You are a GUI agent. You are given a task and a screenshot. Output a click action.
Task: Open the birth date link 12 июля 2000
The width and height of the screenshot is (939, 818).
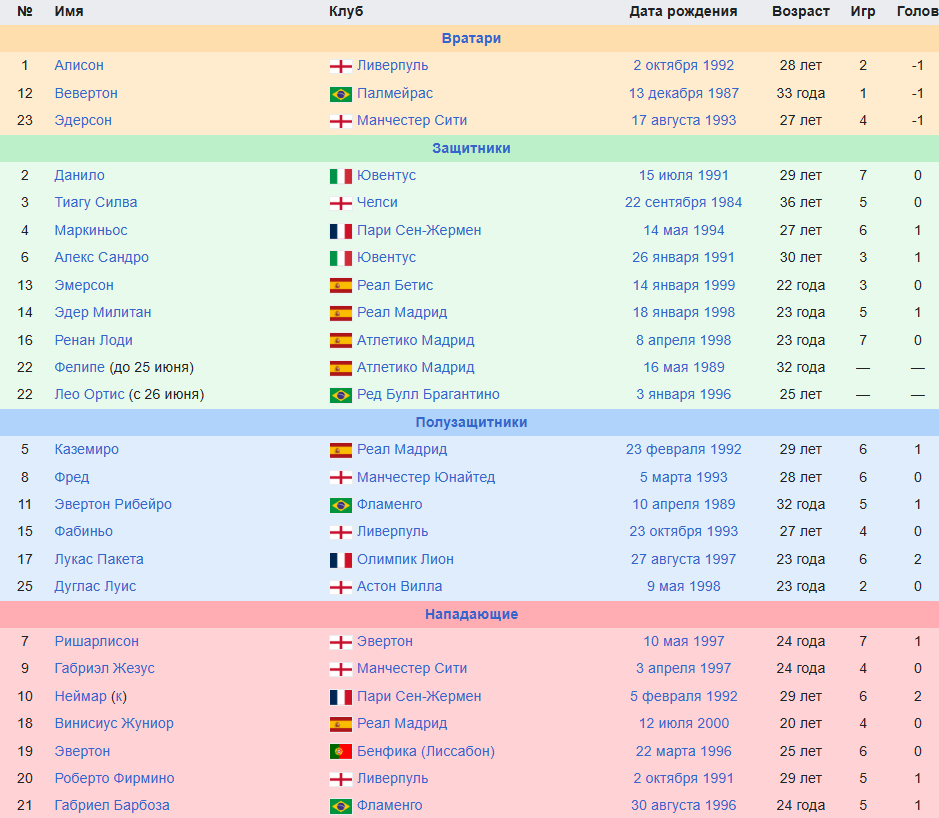coord(684,723)
